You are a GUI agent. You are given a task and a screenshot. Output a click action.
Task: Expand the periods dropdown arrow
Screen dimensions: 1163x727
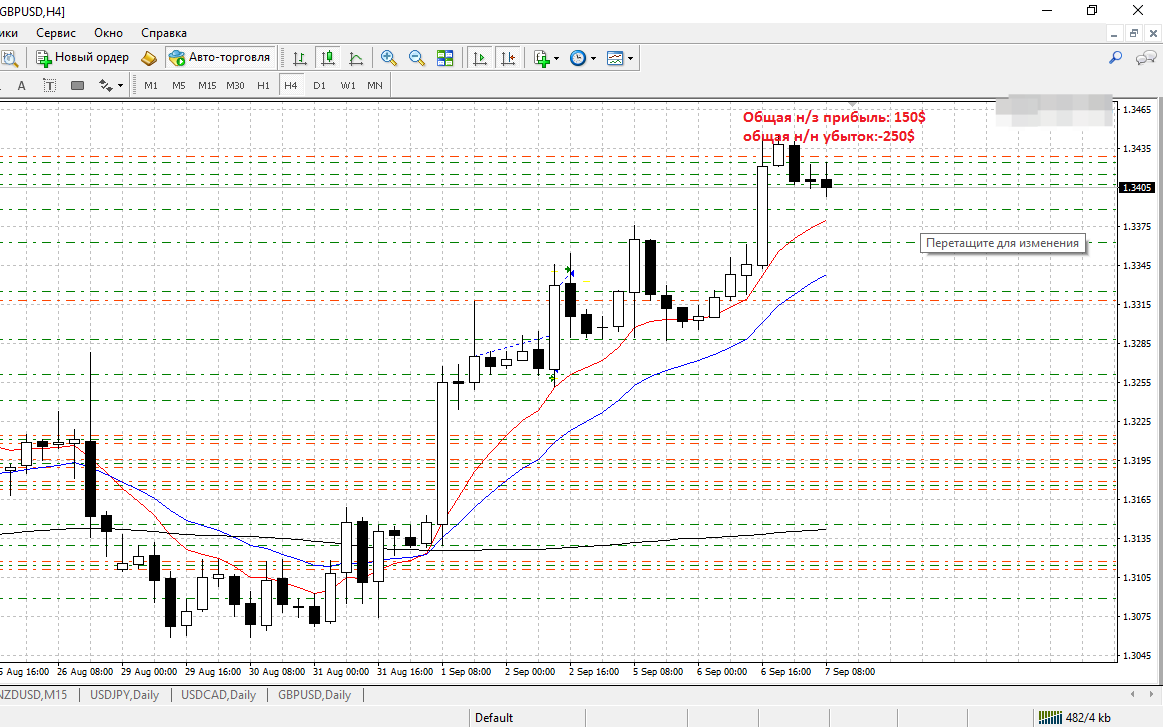[x=593, y=58]
